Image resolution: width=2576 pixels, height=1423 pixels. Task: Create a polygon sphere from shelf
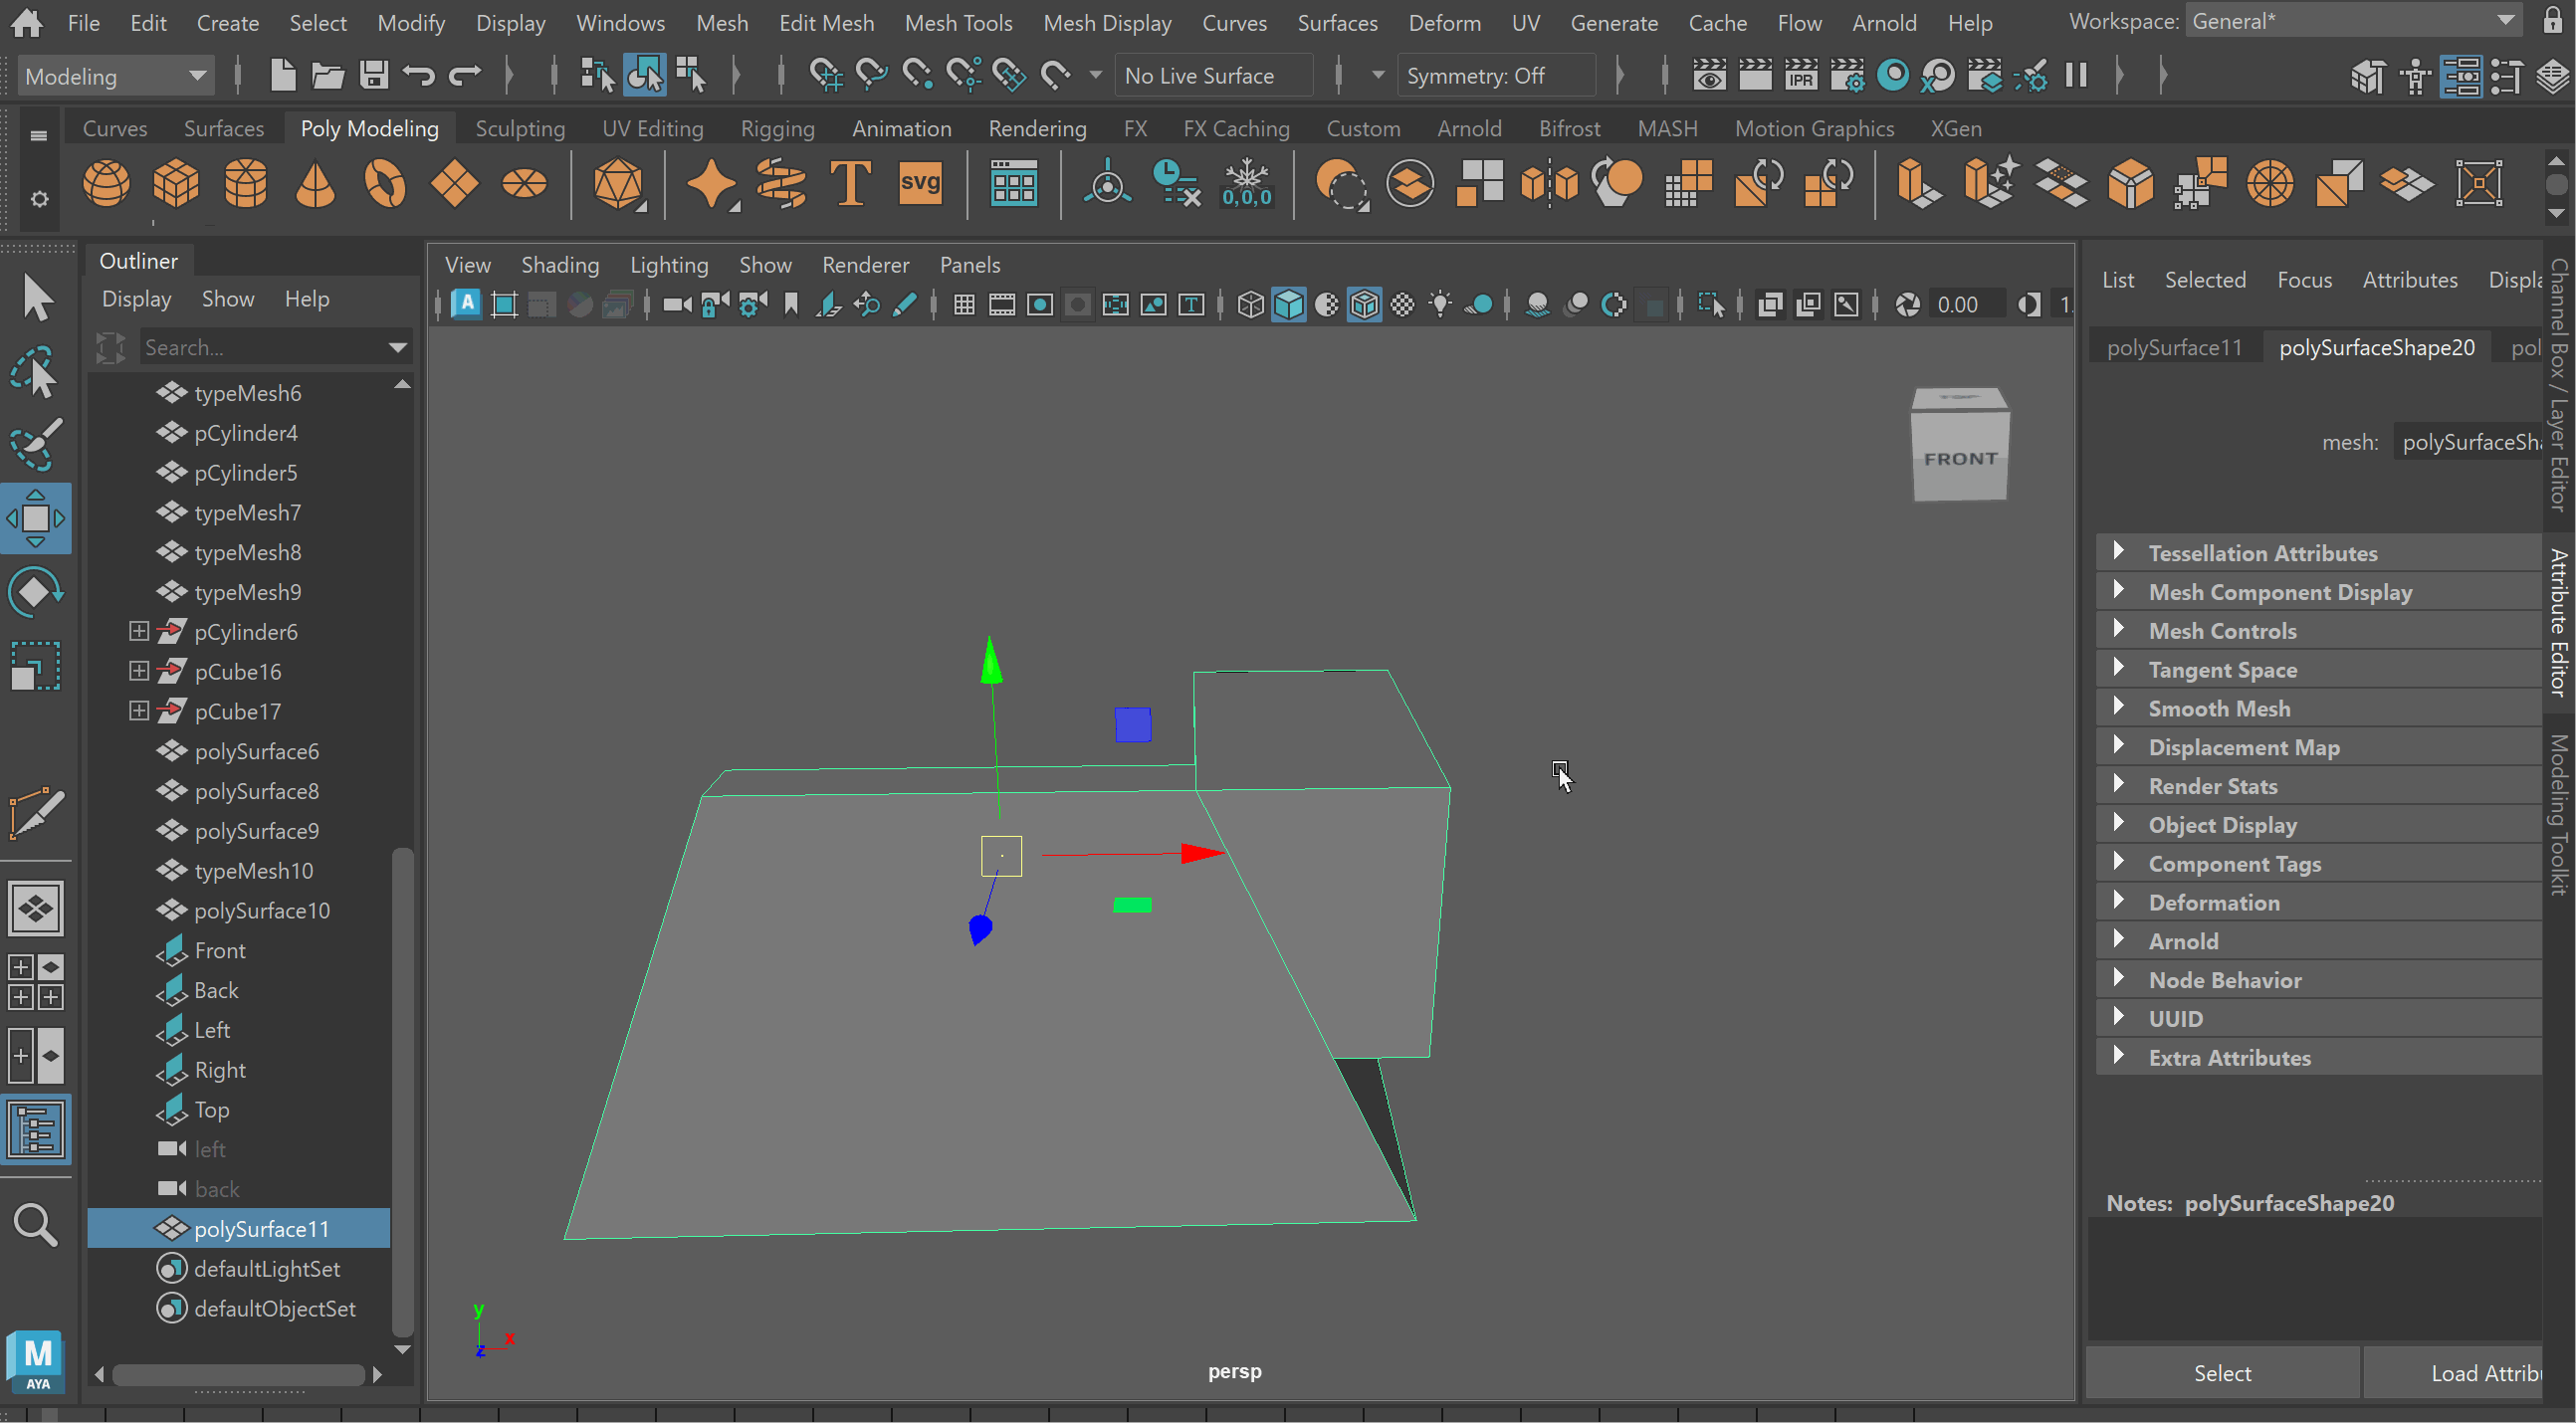[x=106, y=184]
